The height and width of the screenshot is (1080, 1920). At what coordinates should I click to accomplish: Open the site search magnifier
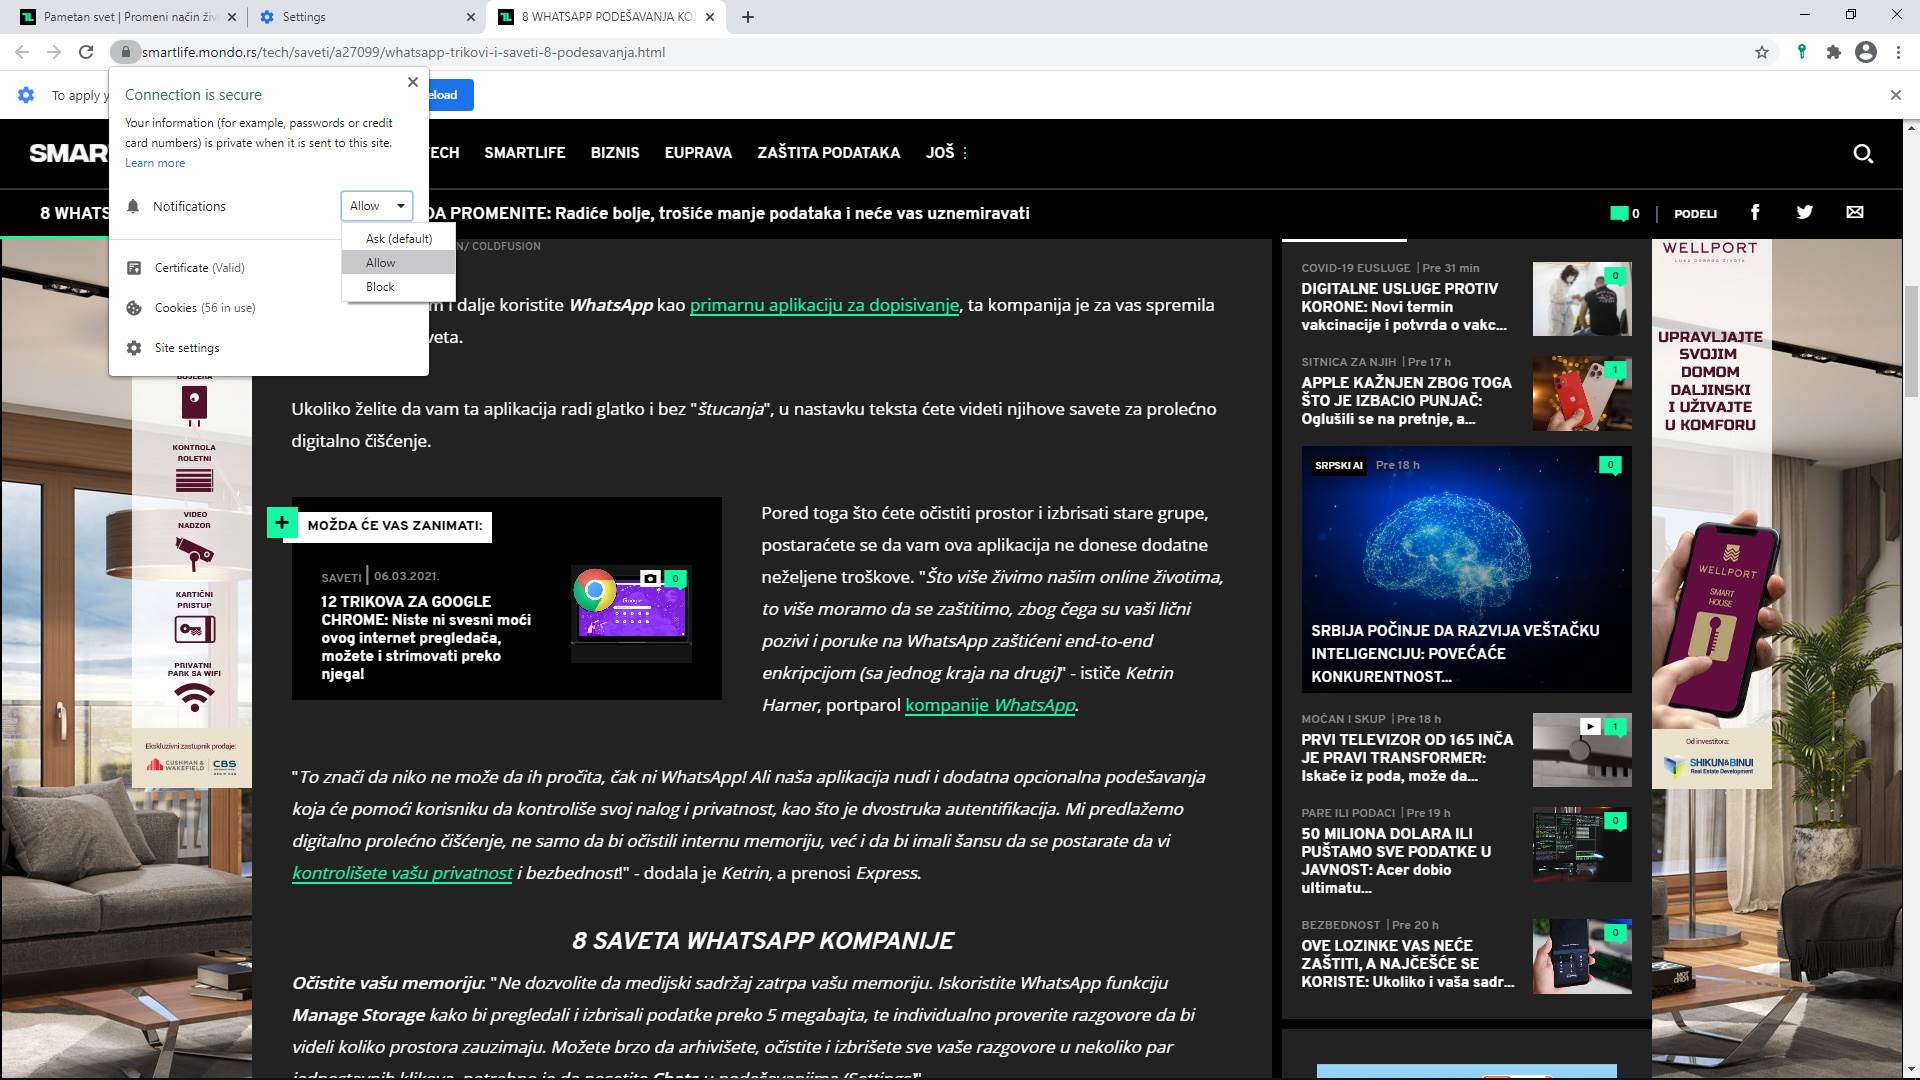1864,154
